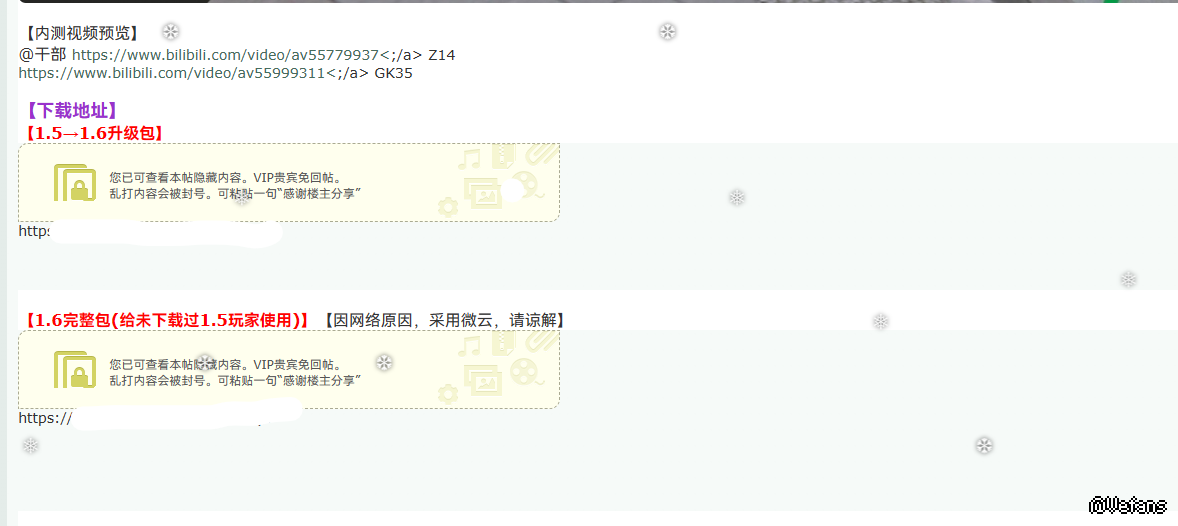The height and width of the screenshot is (526, 1178).
Task: Click the 【1.5→1.6升级包】 red heading
Action: point(94,133)
